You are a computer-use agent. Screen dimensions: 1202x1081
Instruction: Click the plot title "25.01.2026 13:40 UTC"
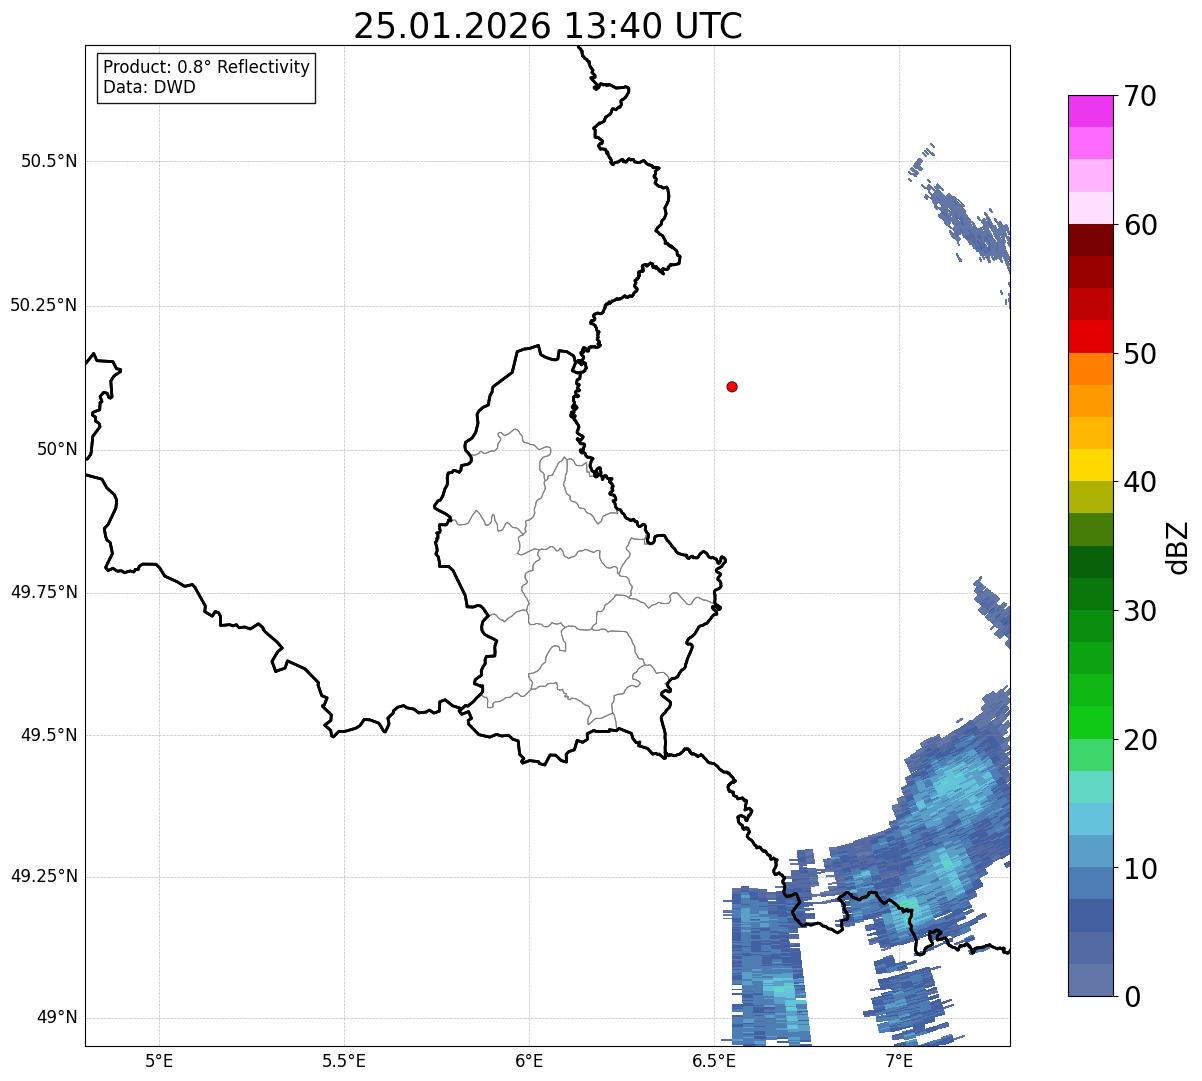click(548, 26)
